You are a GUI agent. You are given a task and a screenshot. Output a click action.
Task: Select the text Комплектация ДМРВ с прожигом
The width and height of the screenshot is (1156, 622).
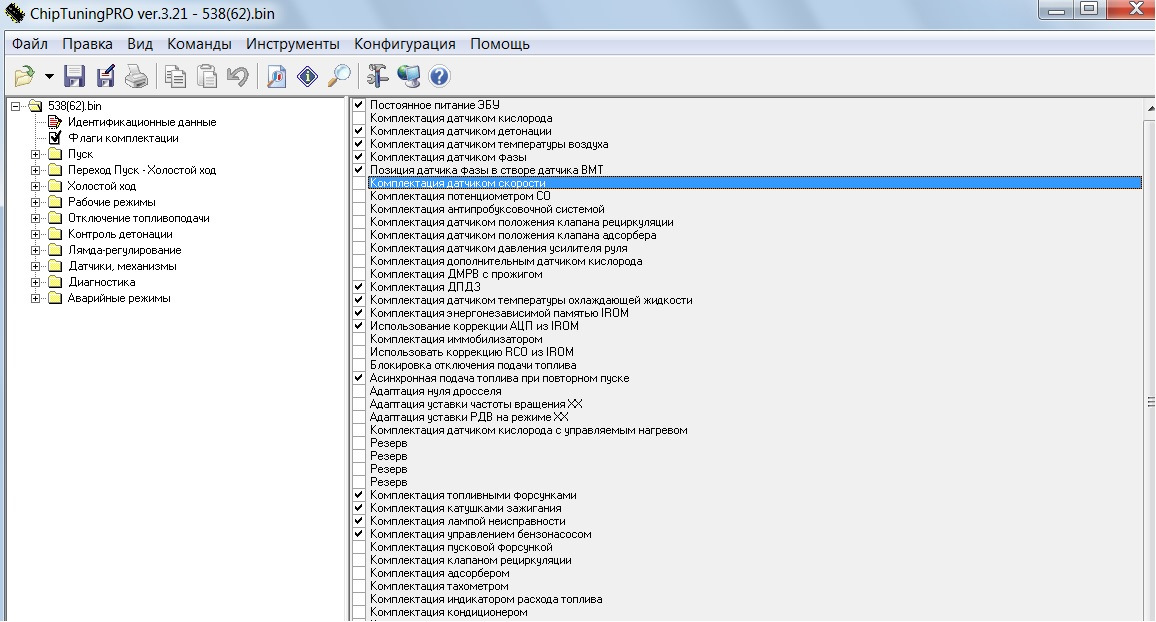pos(456,274)
